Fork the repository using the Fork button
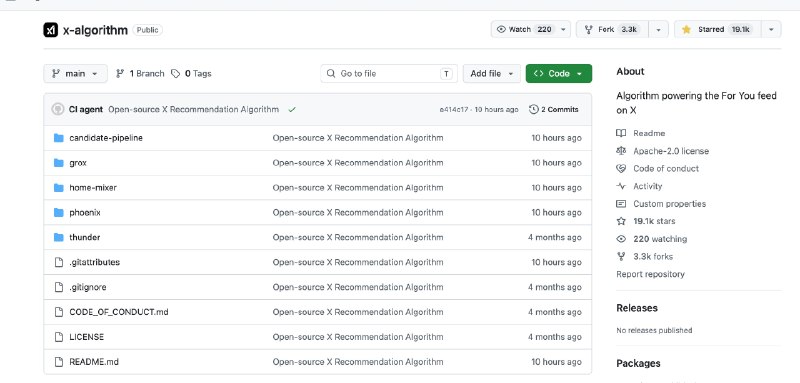The image size is (800, 383). click(x=612, y=30)
